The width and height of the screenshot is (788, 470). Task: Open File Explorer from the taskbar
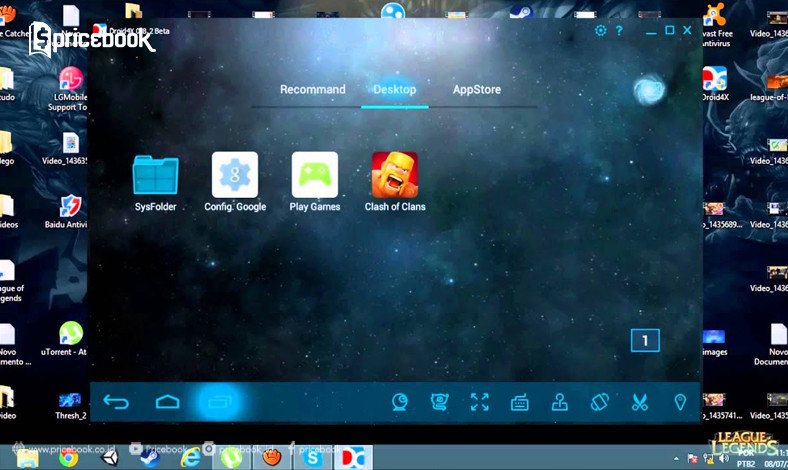[x=28, y=457]
